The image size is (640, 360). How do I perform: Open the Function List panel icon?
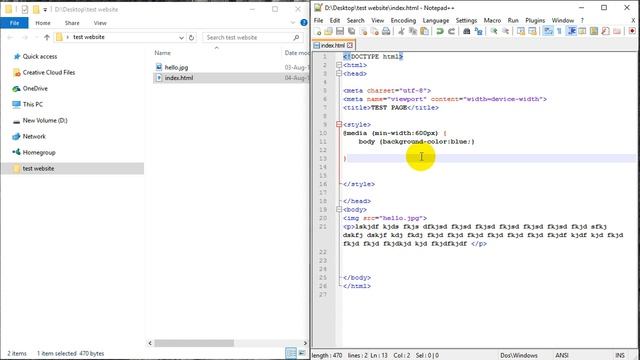pos(605,31)
